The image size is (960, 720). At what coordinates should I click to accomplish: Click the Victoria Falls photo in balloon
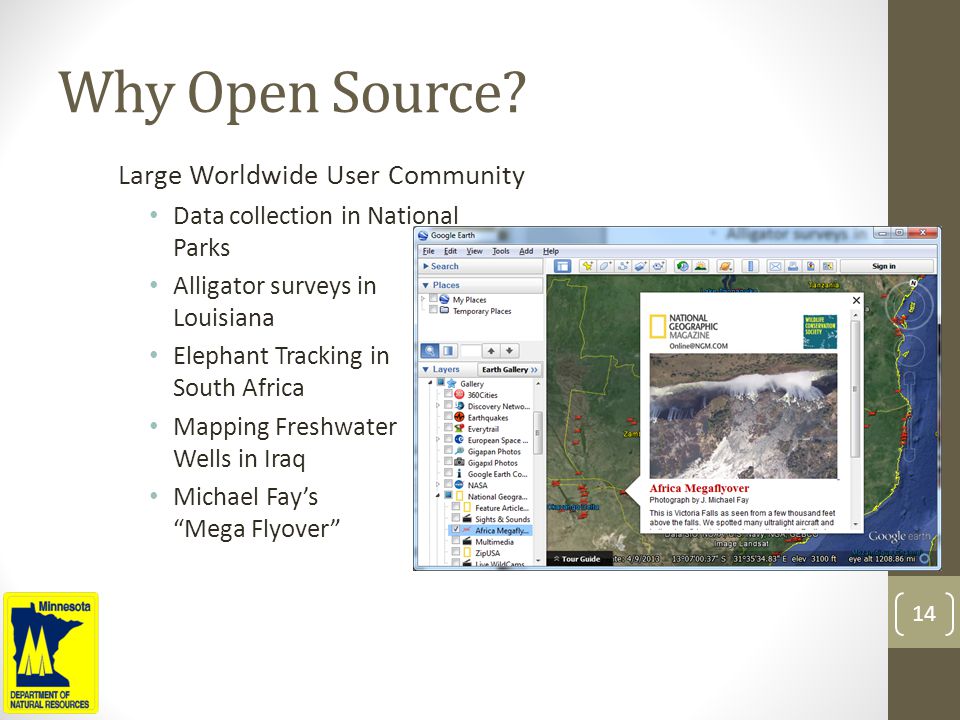[743, 416]
